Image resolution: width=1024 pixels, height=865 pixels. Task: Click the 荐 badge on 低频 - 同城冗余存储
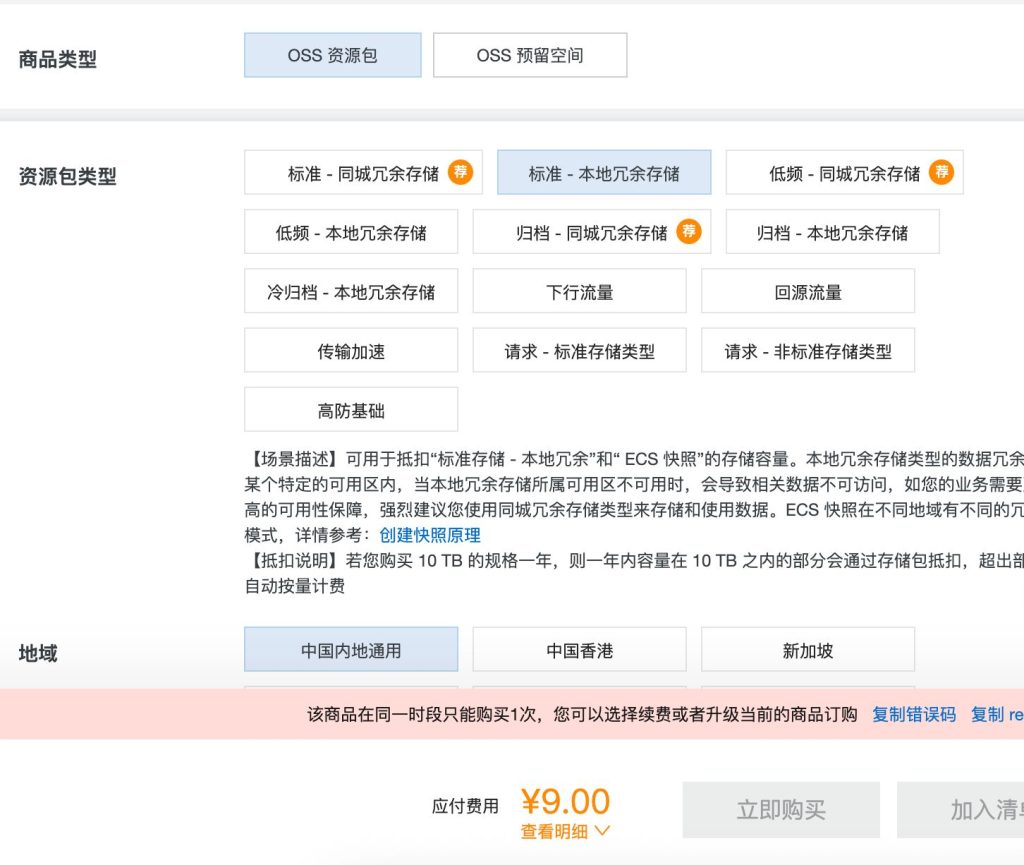pos(941,172)
